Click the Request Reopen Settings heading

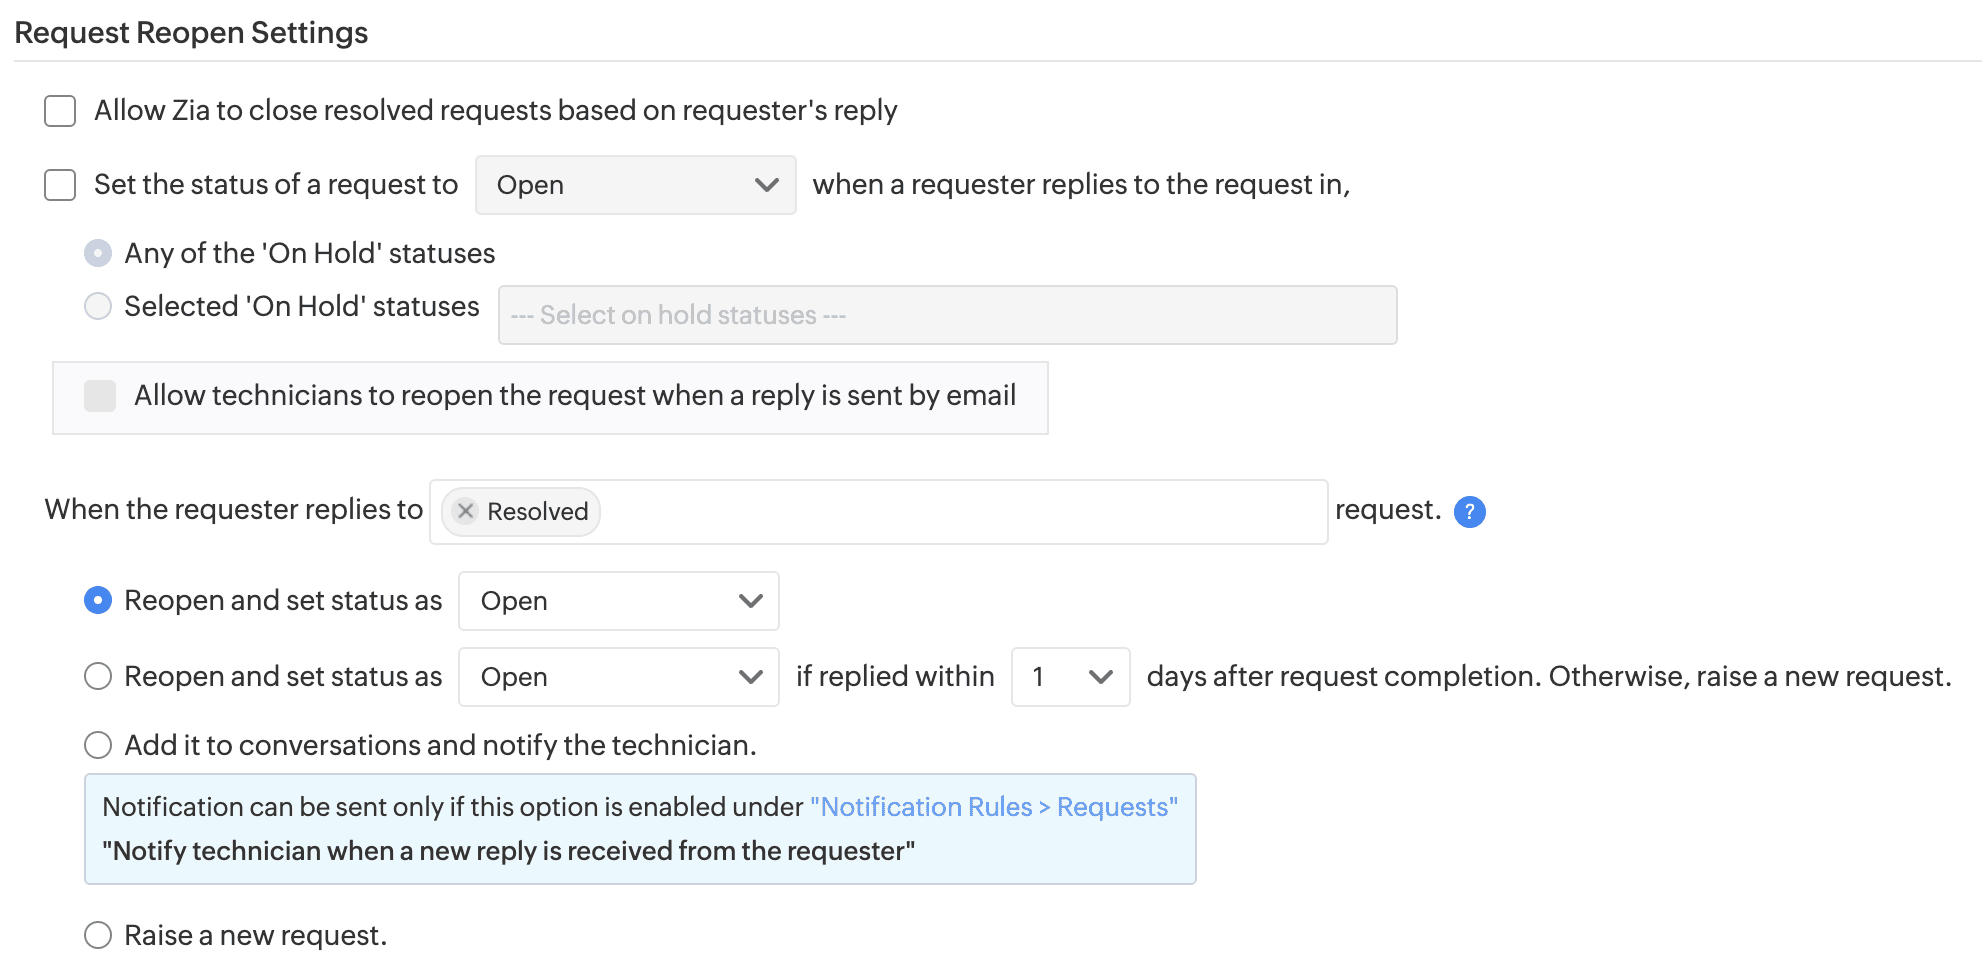click(191, 33)
